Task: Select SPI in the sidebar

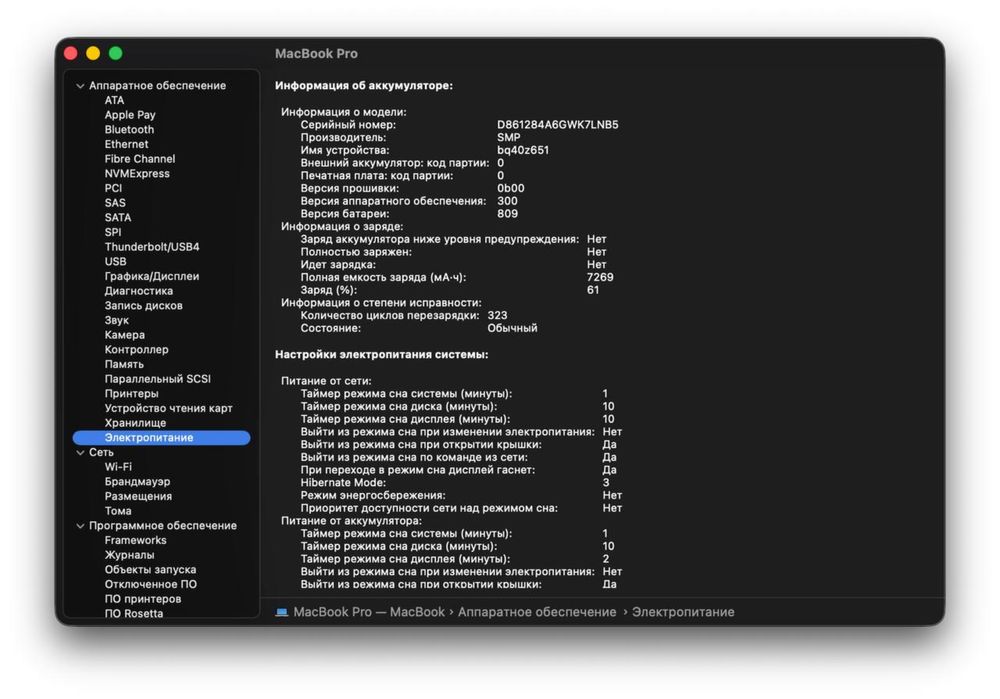Action: pyautogui.click(x=112, y=232)
